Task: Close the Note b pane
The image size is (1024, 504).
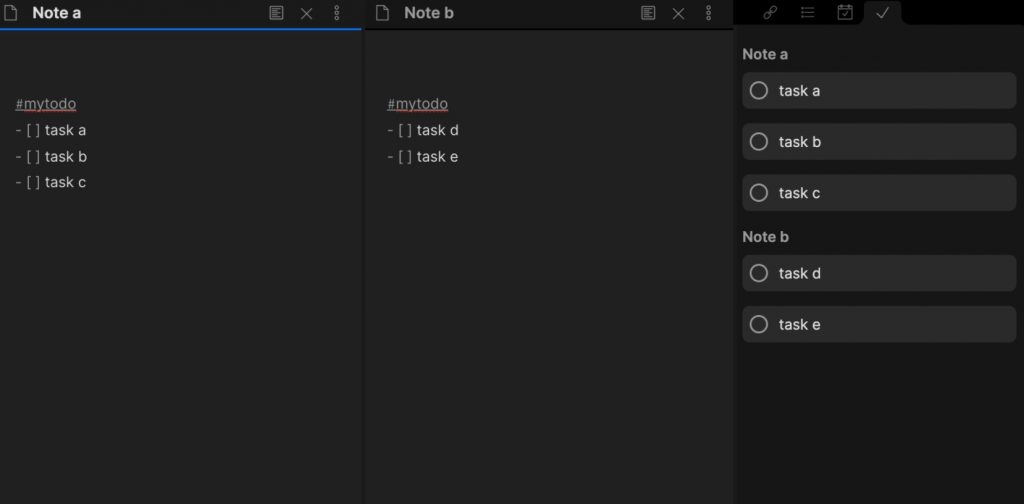Action: click(679, 13)
